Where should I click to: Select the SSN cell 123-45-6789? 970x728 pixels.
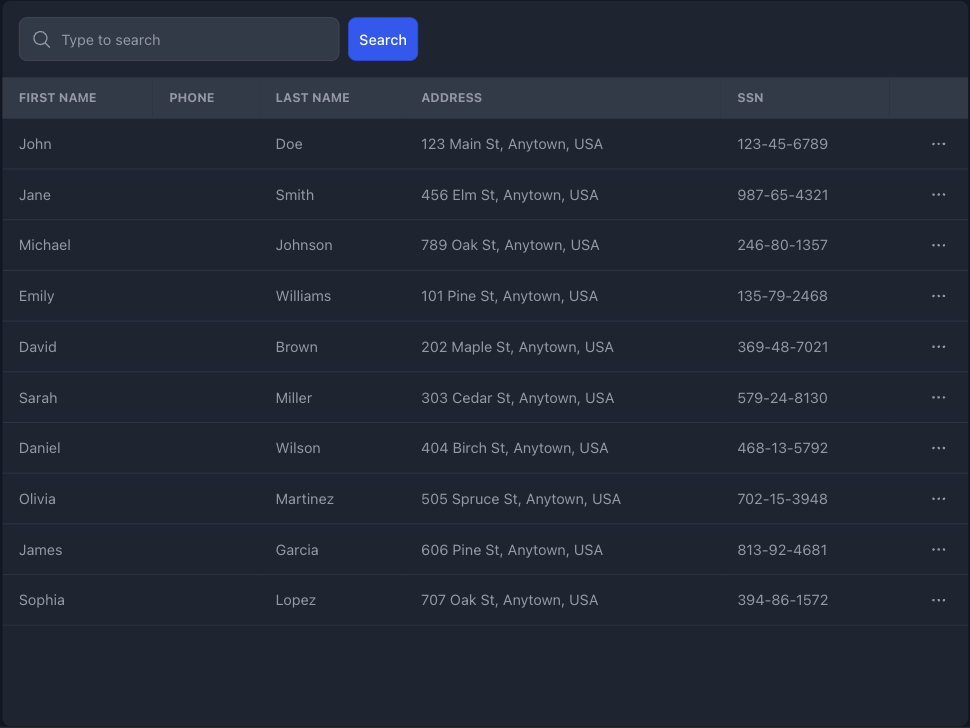(x=782, y=144)
